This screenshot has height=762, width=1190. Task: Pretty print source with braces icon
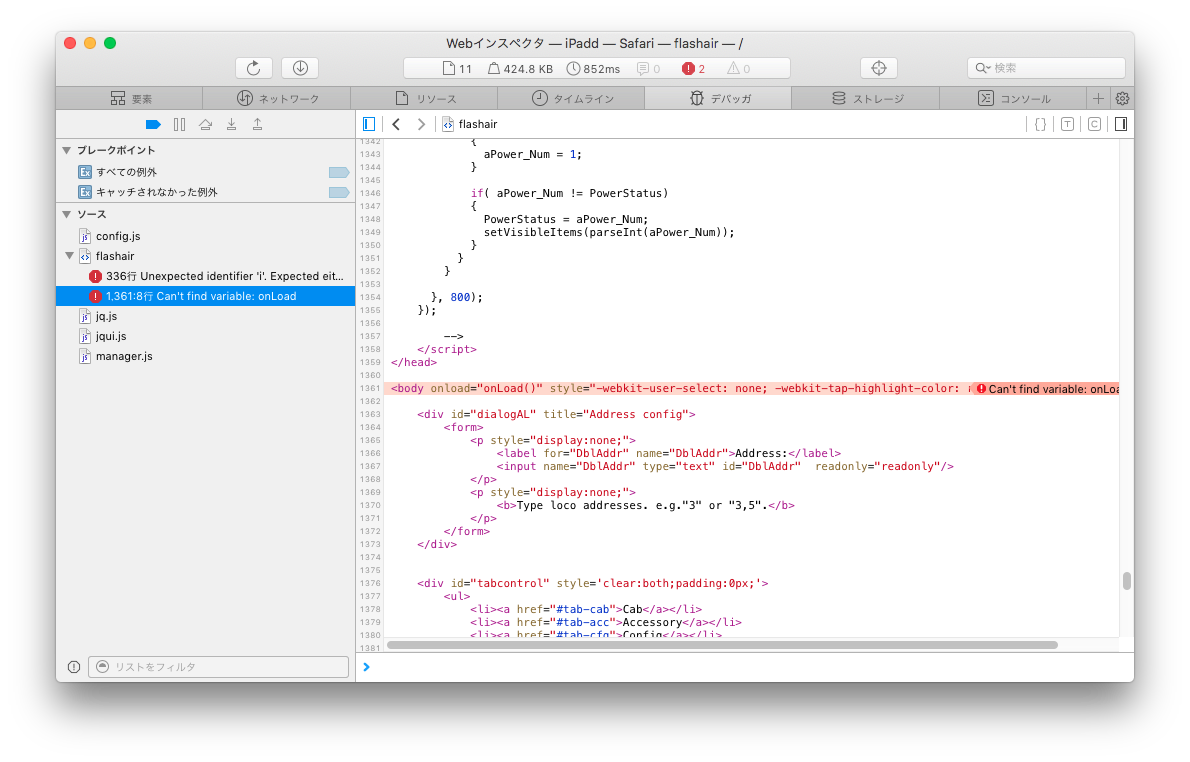point(1040,124)
